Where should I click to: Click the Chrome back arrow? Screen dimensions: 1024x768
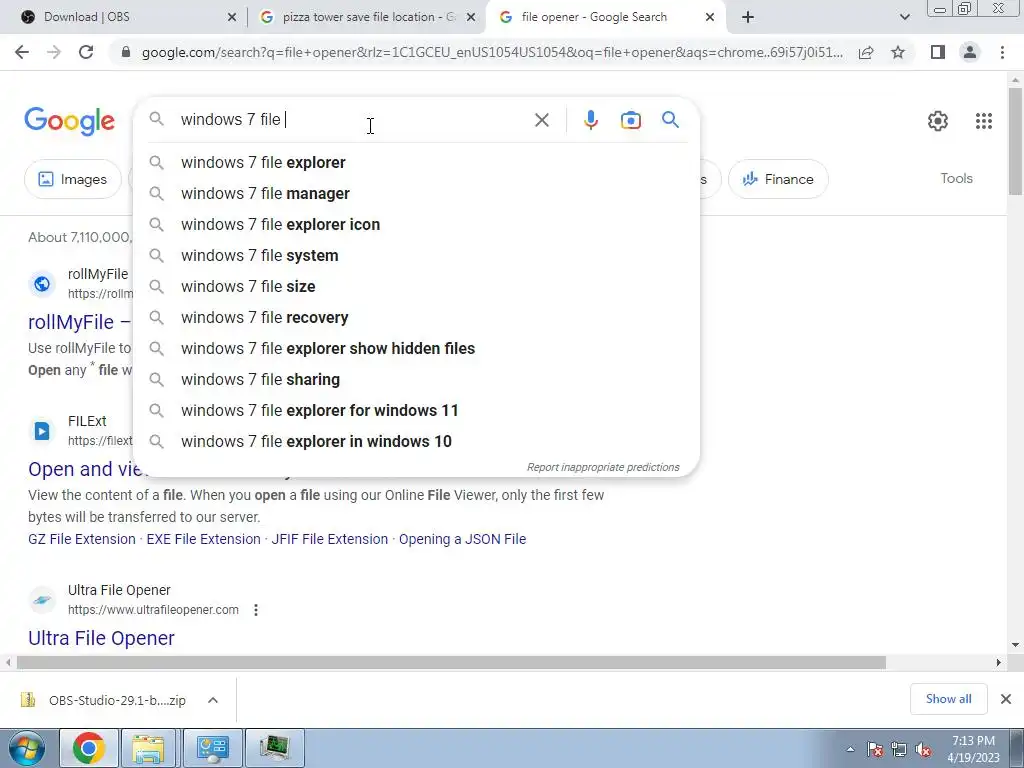pyautogui.click(x=22, y=52)
